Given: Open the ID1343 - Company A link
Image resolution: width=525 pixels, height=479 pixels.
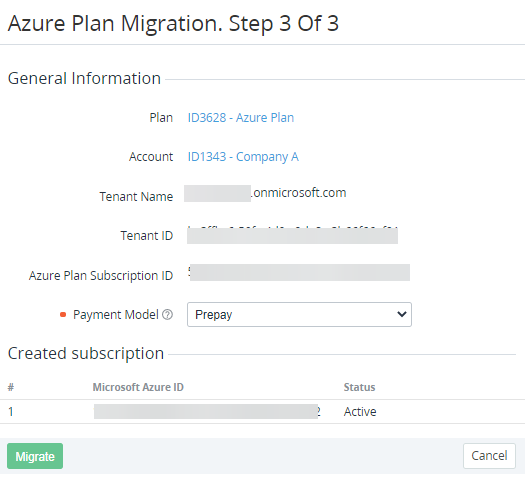Looking at the screenshot, I should 243,157.
